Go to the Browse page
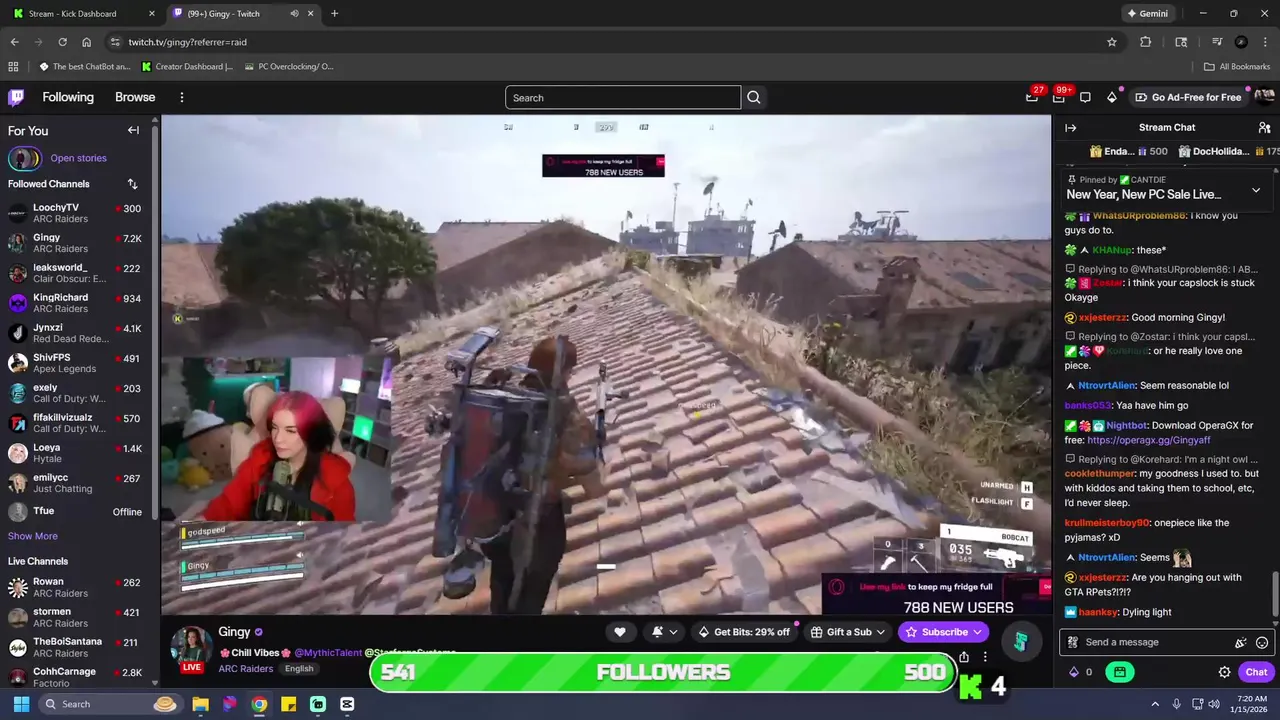1280x720 pixels. point(135,97)
